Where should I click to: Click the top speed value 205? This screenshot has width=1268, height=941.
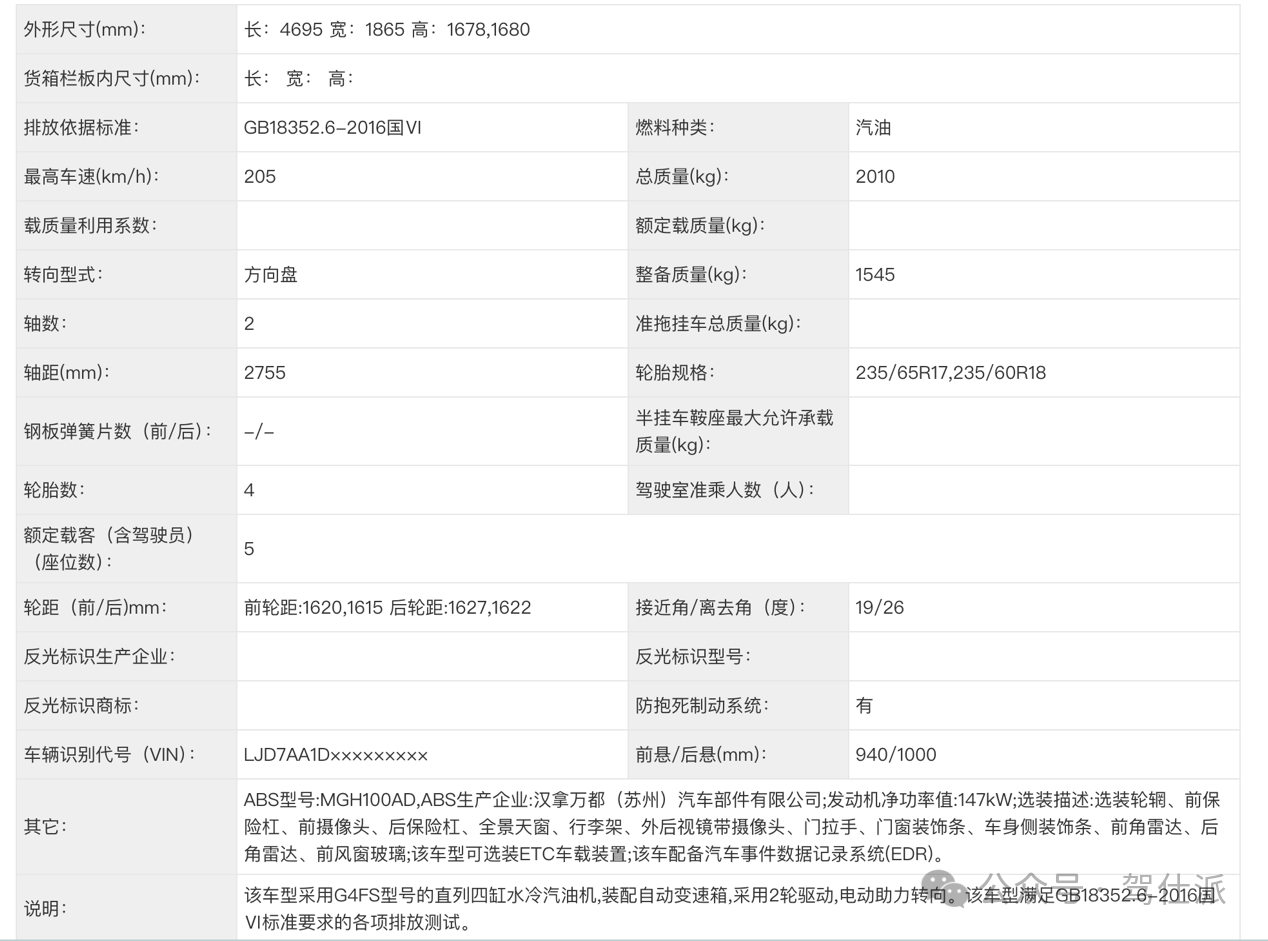point(260,176)
